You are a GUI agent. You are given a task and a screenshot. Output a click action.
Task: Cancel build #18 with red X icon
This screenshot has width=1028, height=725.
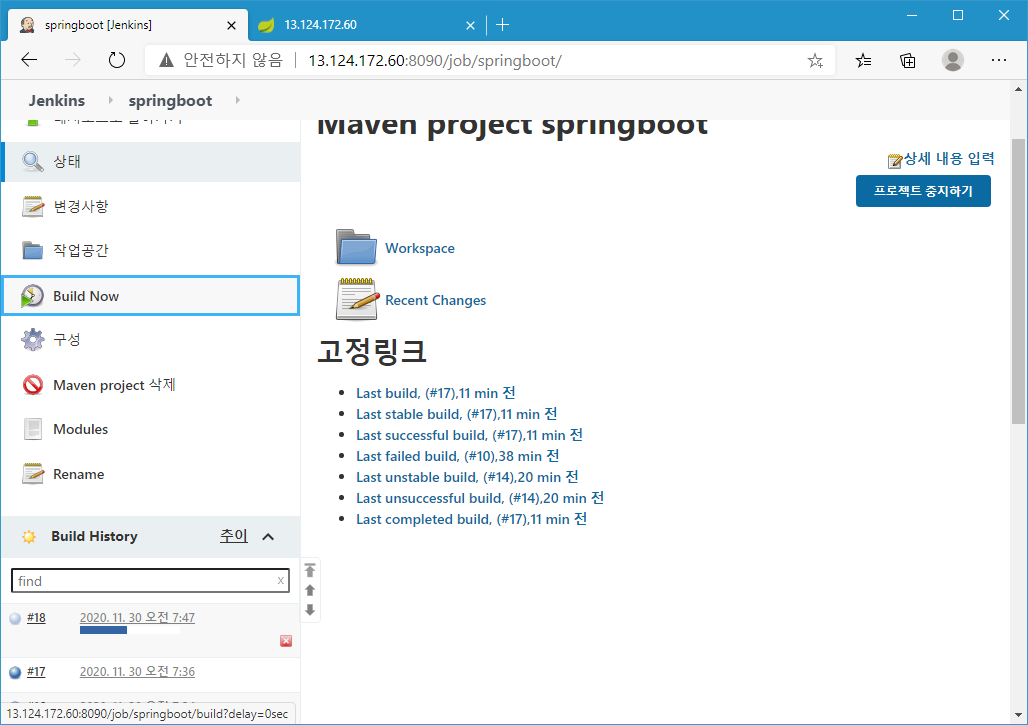point(286,641)
